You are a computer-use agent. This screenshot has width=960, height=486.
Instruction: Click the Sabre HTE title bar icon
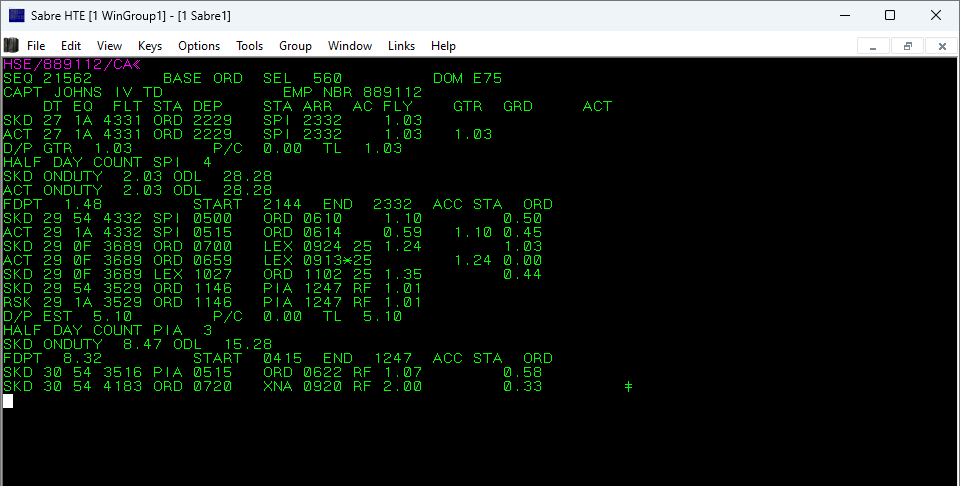click(x=17, y=15)
